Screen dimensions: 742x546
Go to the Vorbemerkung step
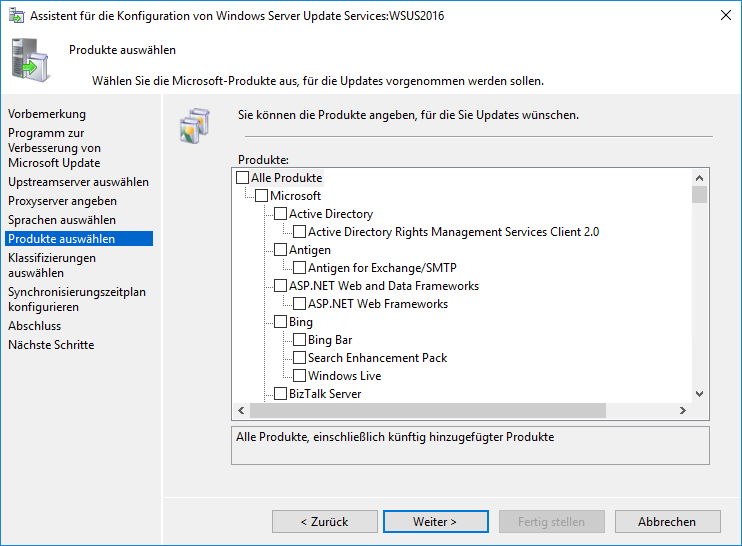47,114
